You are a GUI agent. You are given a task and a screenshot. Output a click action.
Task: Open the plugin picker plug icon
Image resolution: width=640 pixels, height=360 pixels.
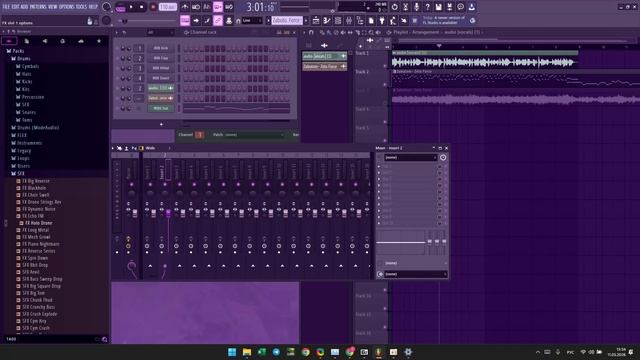click(382, 20)
